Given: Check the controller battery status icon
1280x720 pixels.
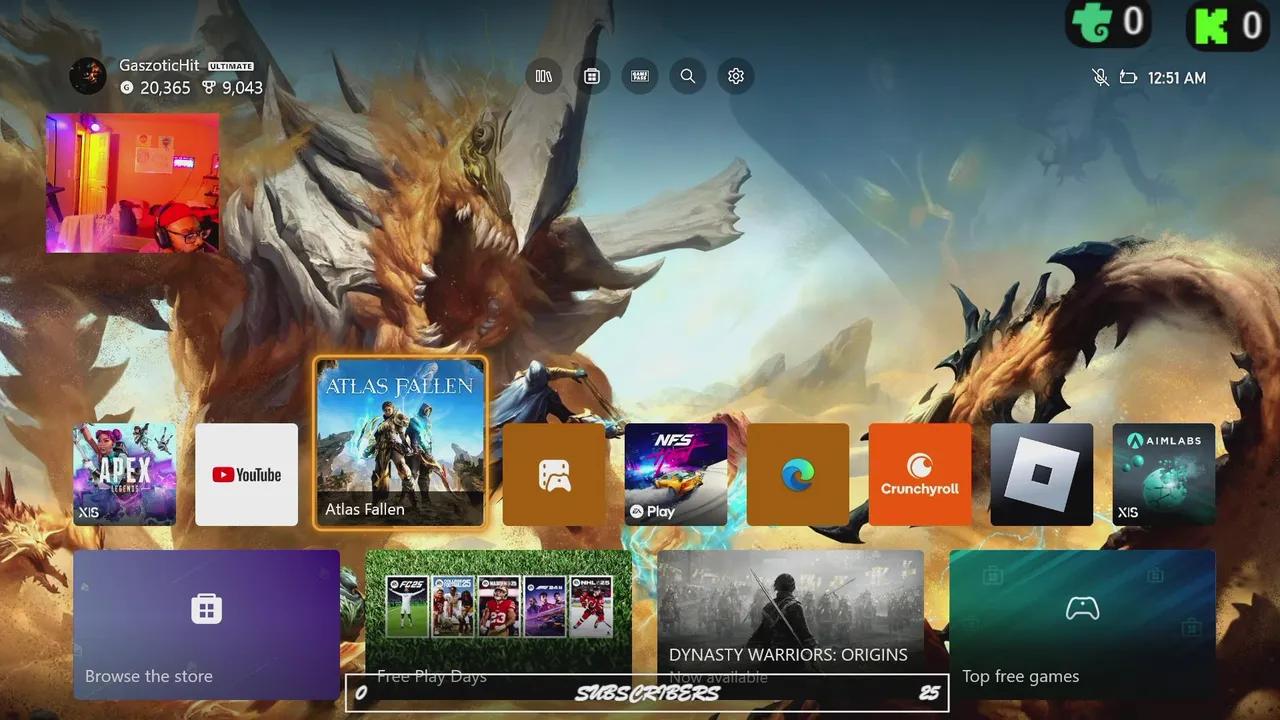Looking at the screenshot, I should (1129, 78).
